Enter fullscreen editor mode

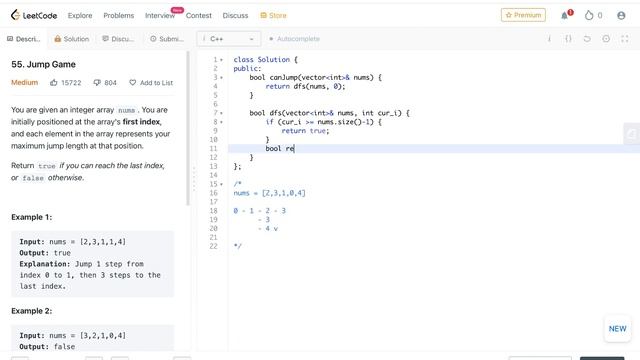pos(625,39)
